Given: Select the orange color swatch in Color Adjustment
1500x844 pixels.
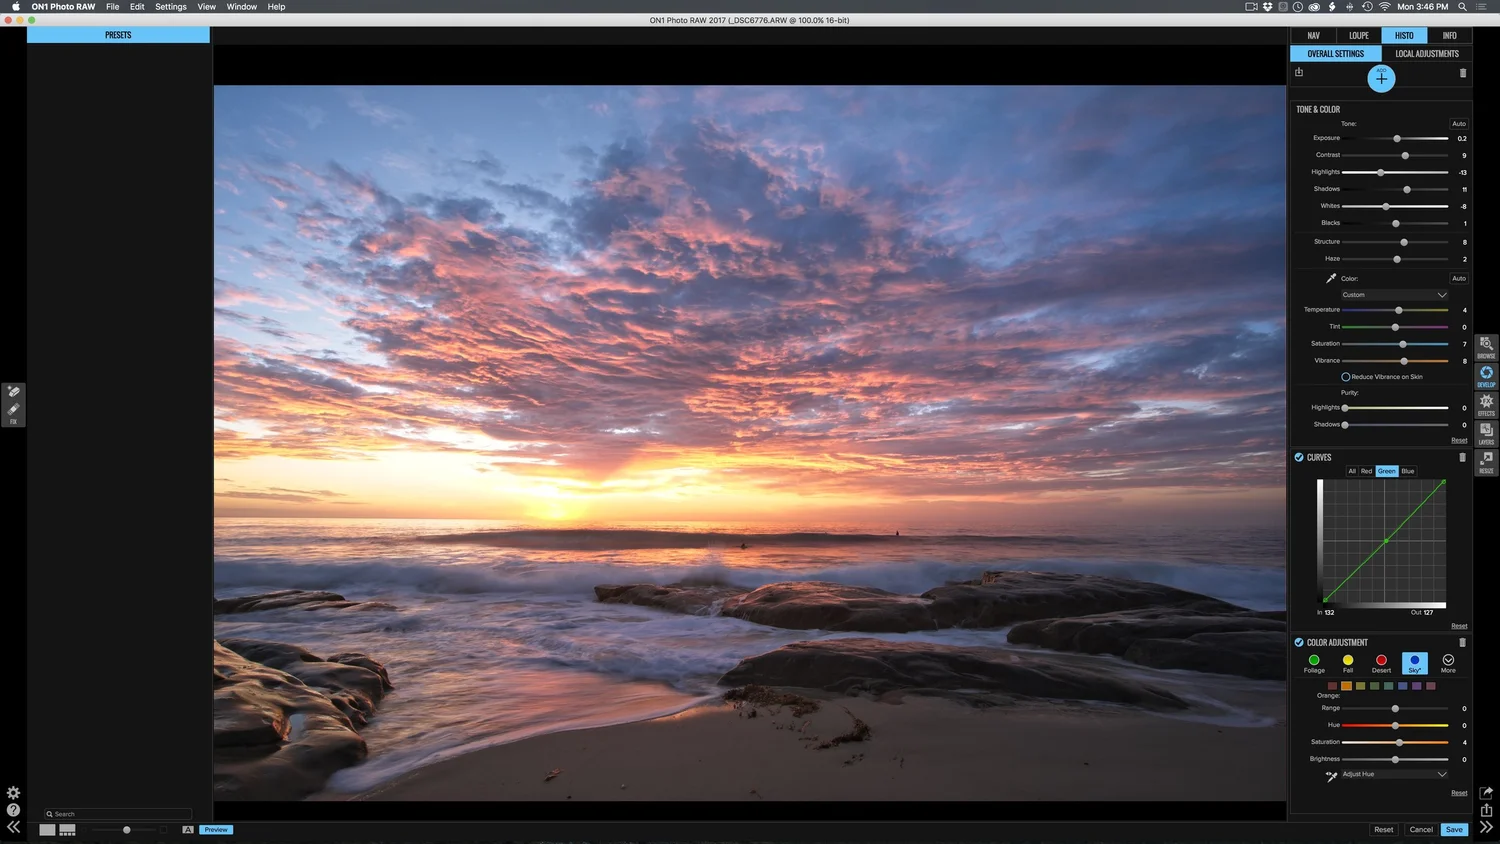Looking at the screenshot, I should pos(1346,686).
